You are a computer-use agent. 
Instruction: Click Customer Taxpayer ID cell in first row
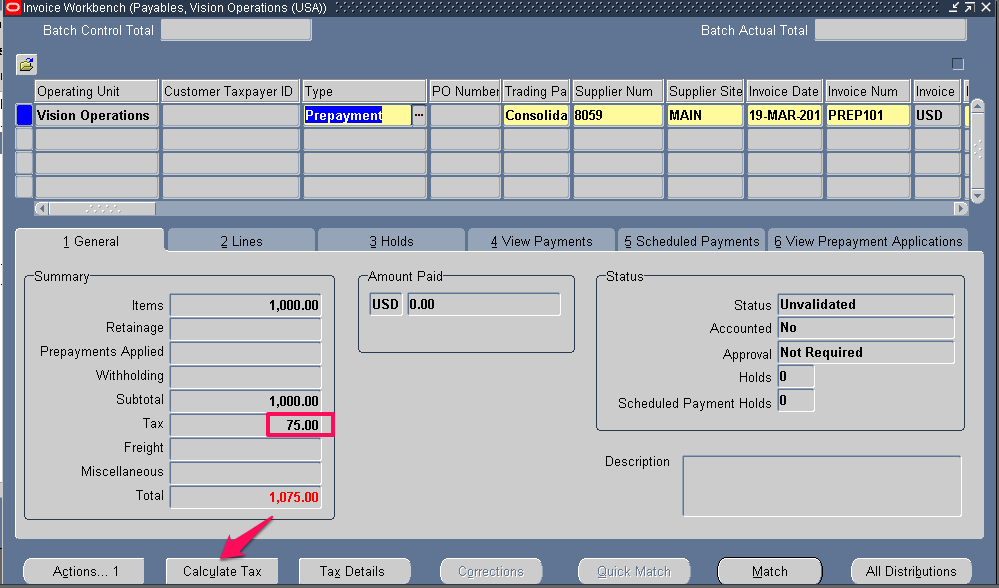click(x=231, y=115)
